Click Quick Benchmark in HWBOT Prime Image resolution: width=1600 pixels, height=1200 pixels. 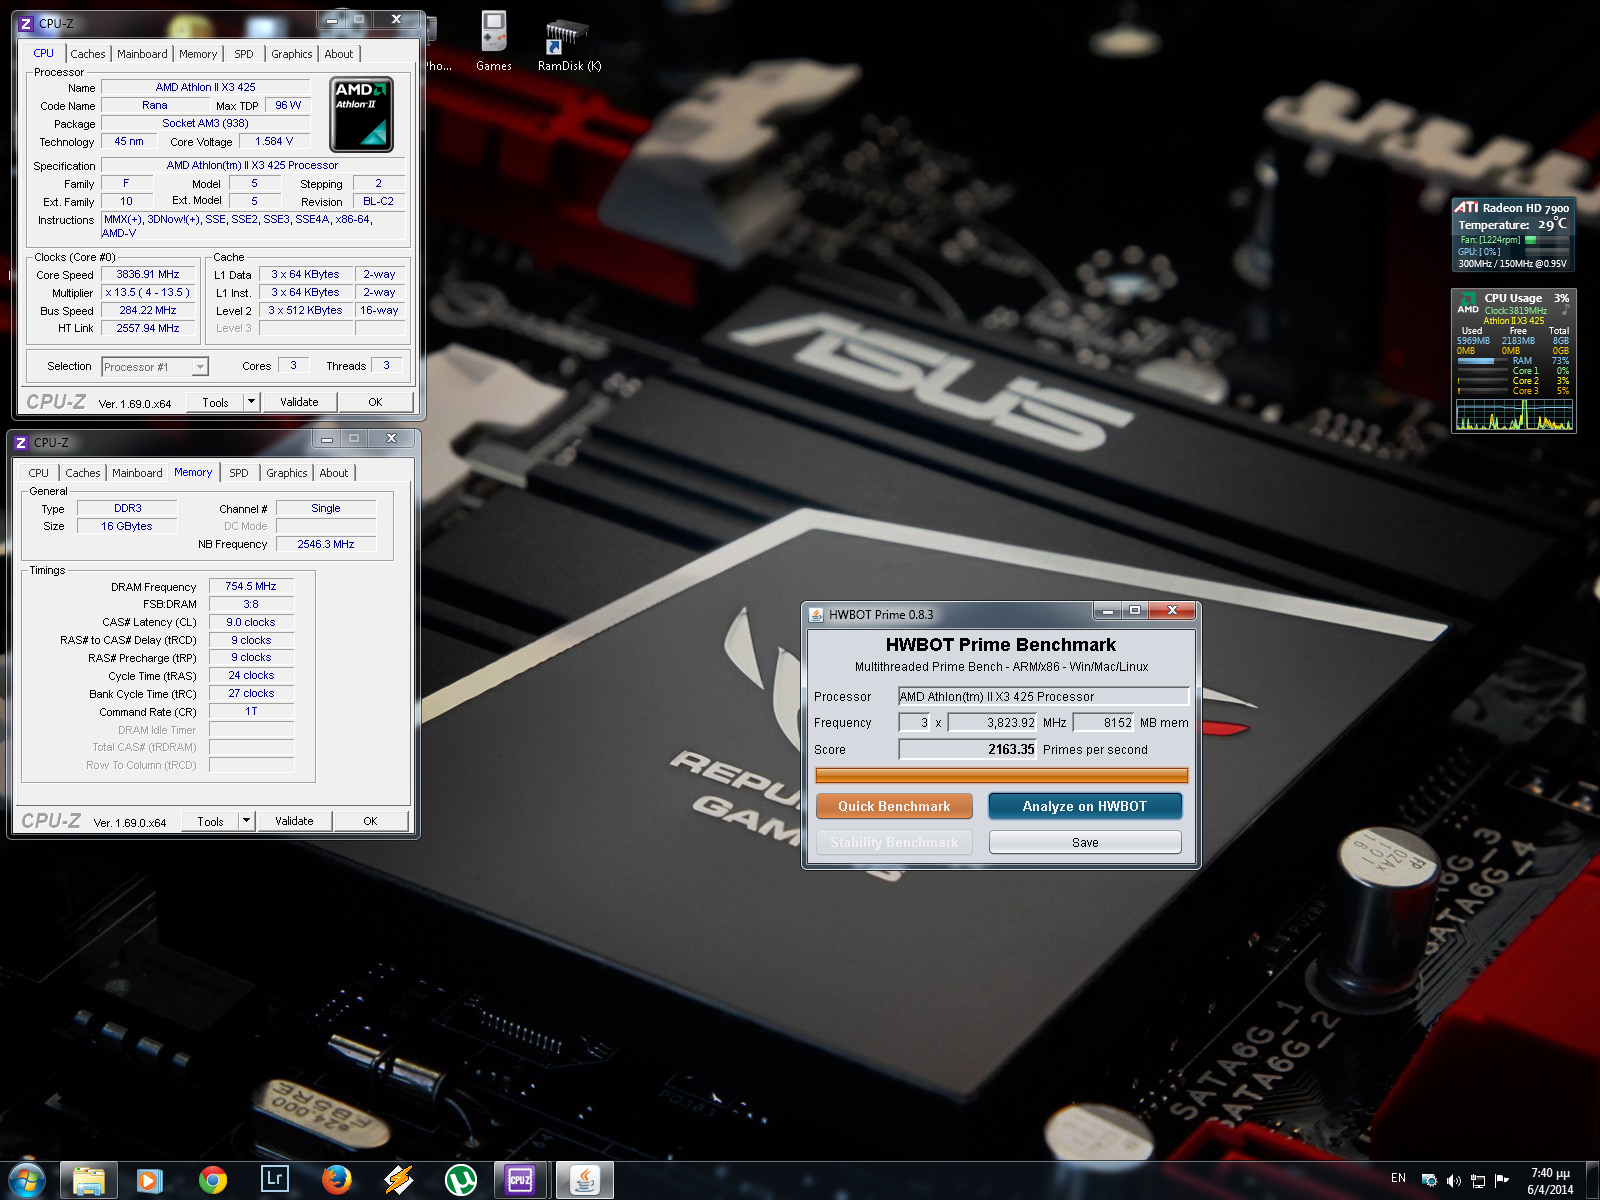894,806
